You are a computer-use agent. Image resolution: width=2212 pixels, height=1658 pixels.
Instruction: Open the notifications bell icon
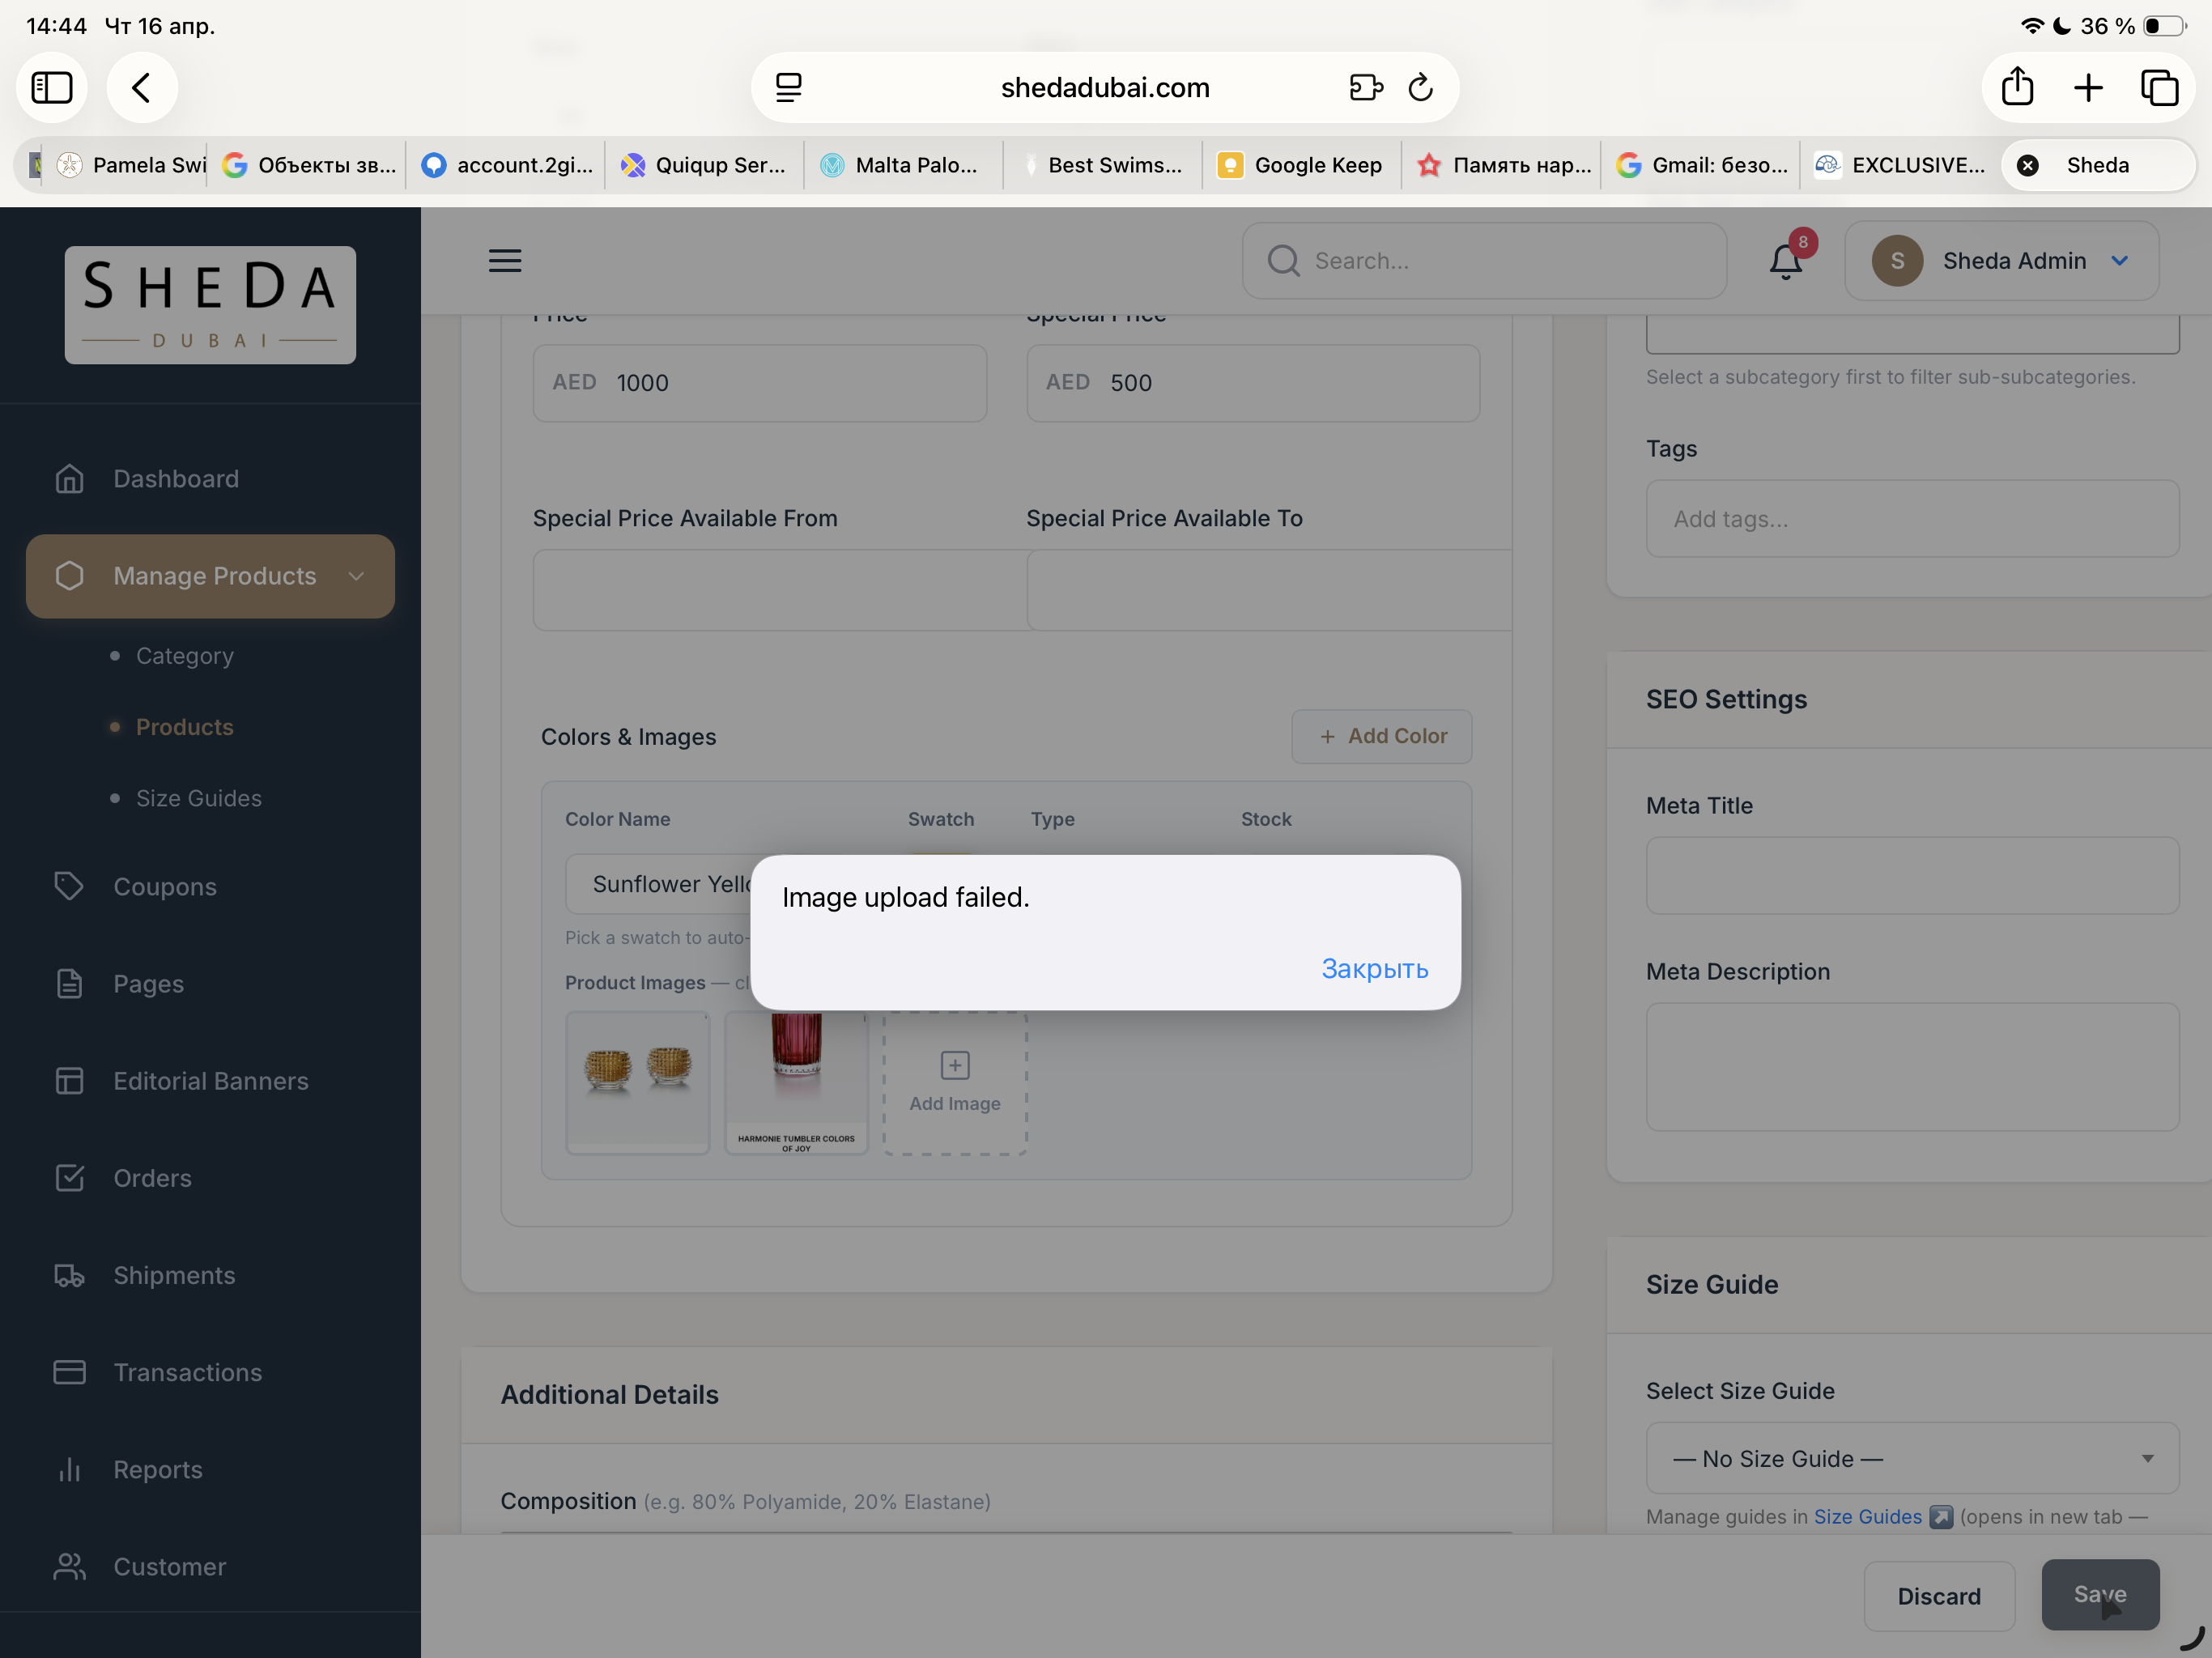[x=1785, y=262]
